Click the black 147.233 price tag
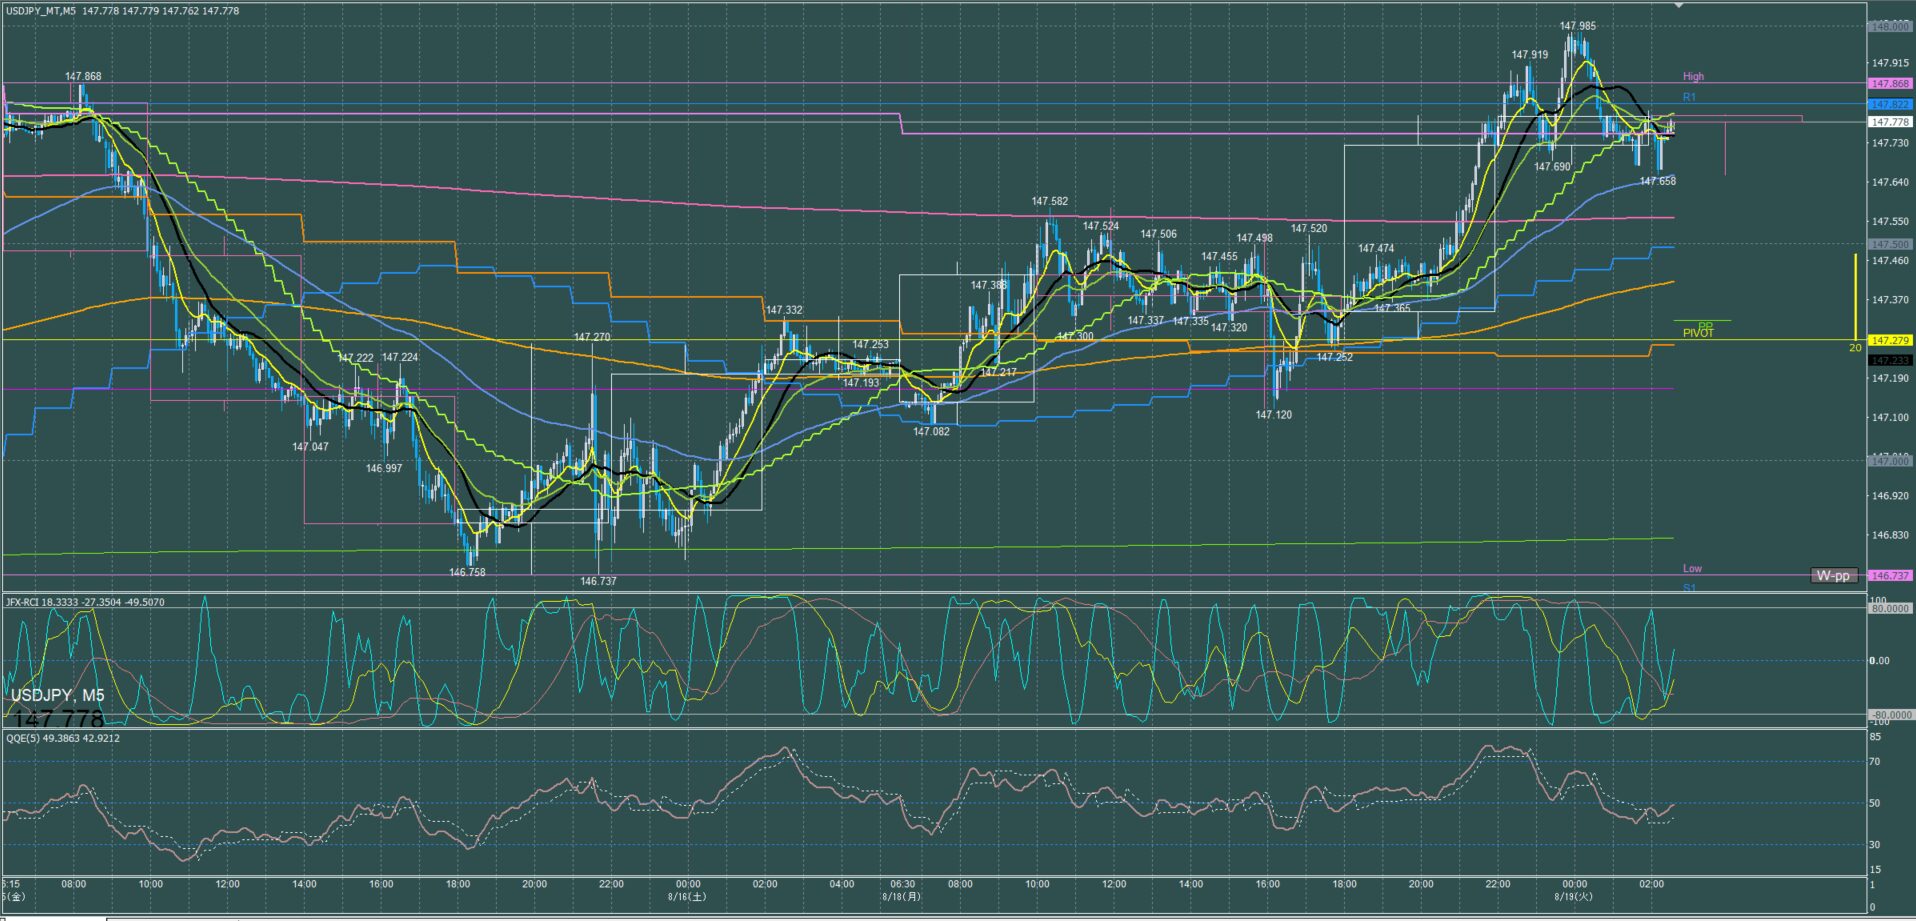This screenshot has height=921, width=1916. 1890,360
